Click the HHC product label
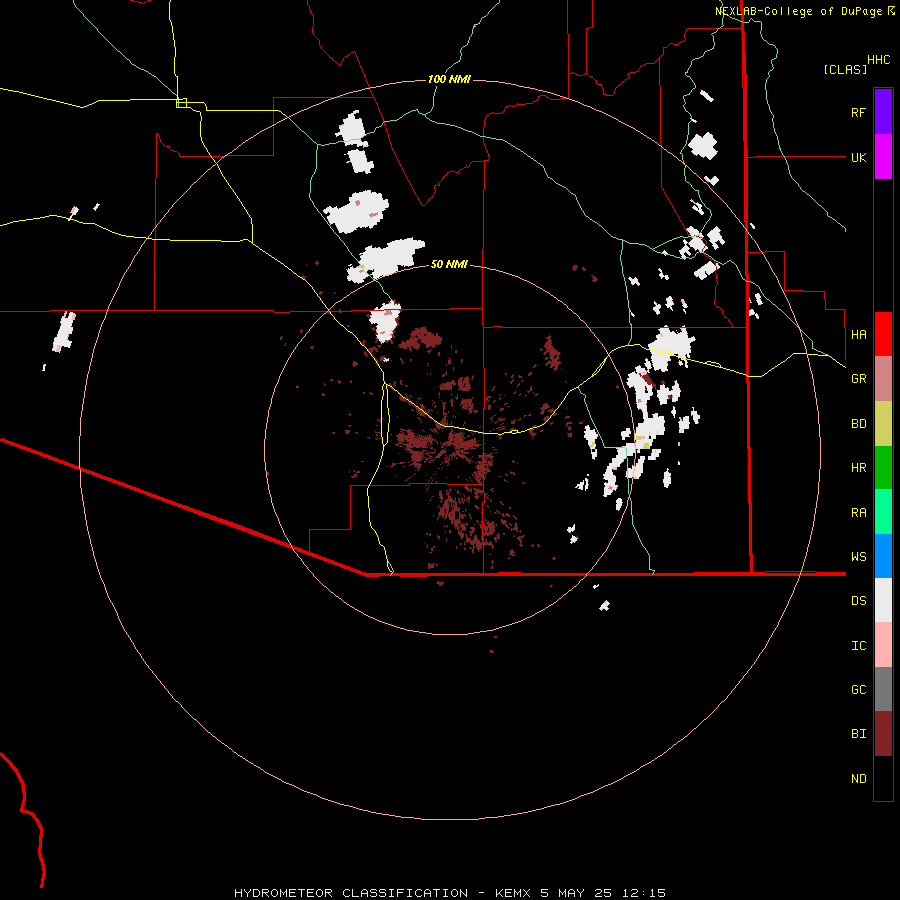This screenshot has height=900, width=900. coord(878,60)
